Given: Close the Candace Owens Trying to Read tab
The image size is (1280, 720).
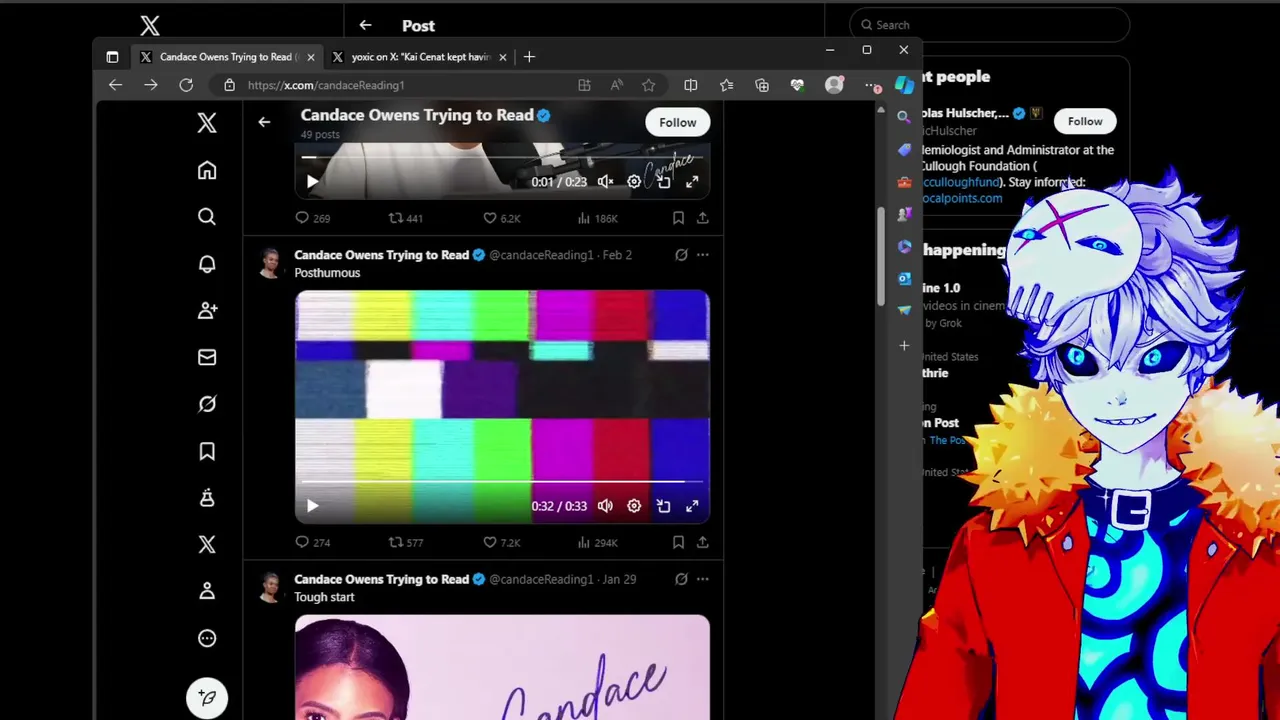Looking at the screenshot, I should [310, 57].
